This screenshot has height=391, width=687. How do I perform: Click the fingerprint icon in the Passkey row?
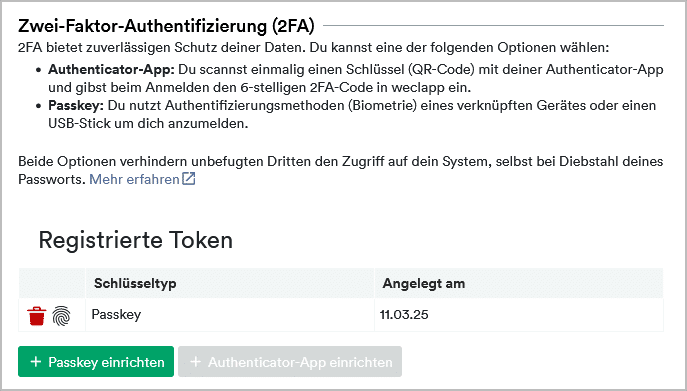(61, 316)
